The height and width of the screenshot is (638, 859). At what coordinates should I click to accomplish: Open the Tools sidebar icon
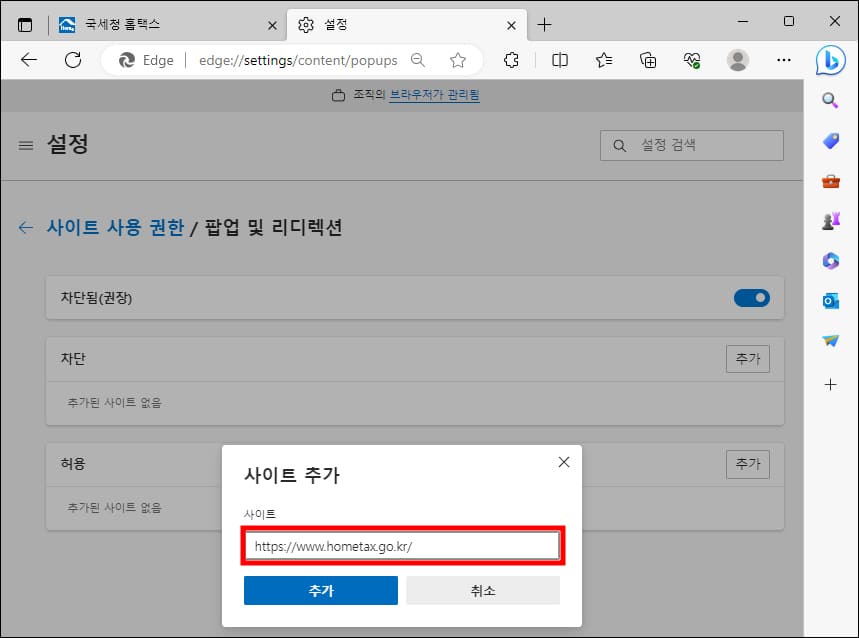[830, 181]
